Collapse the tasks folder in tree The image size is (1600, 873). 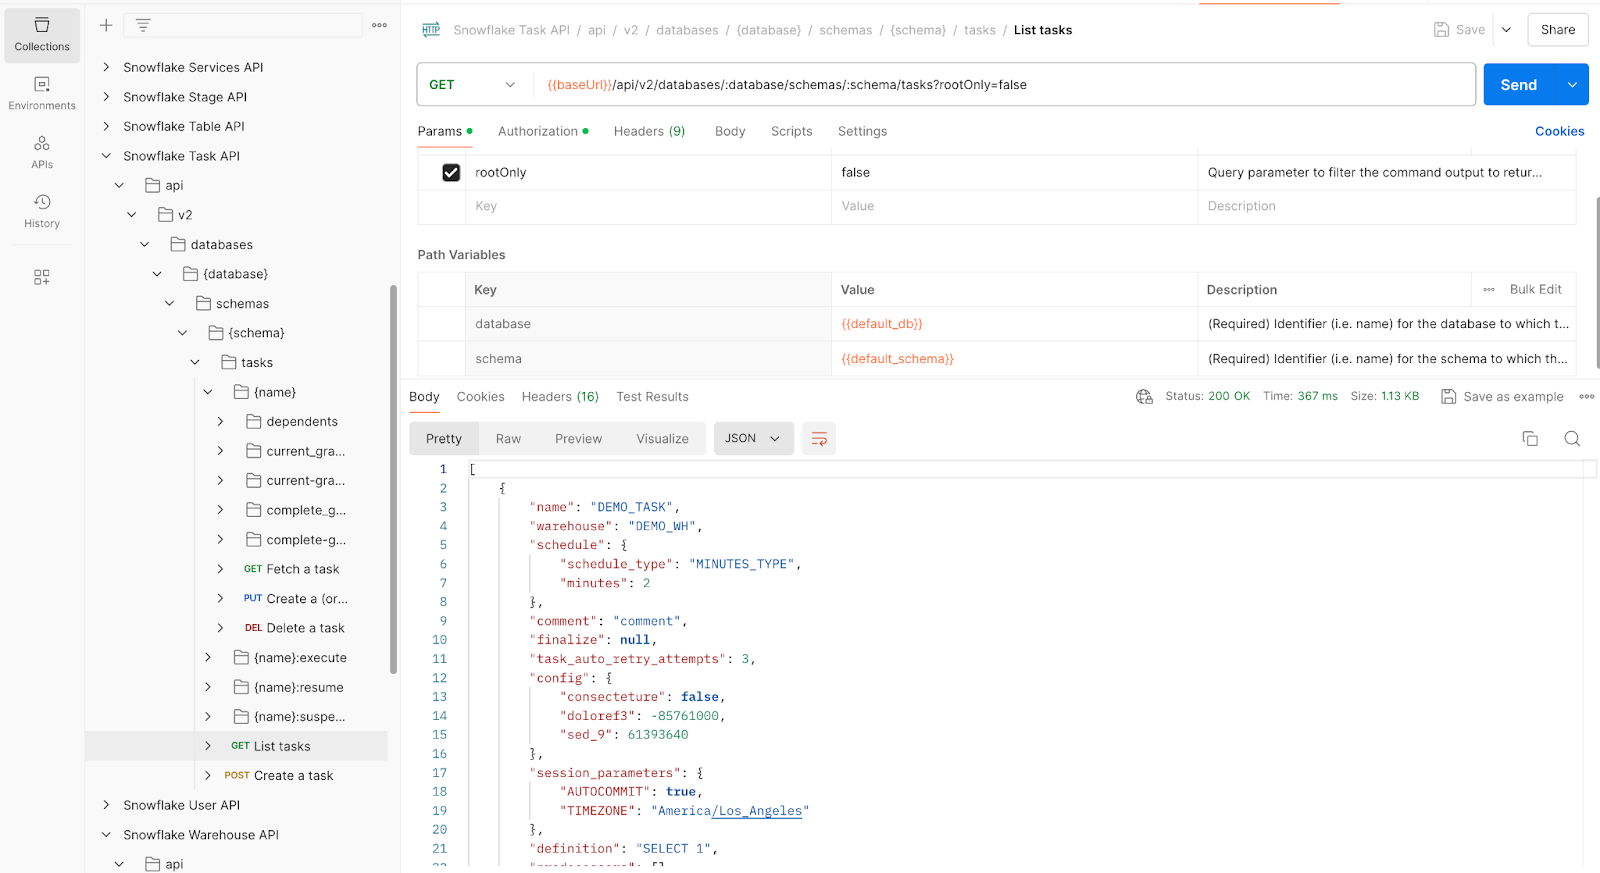pyautogui.click(x=195, y=363)
